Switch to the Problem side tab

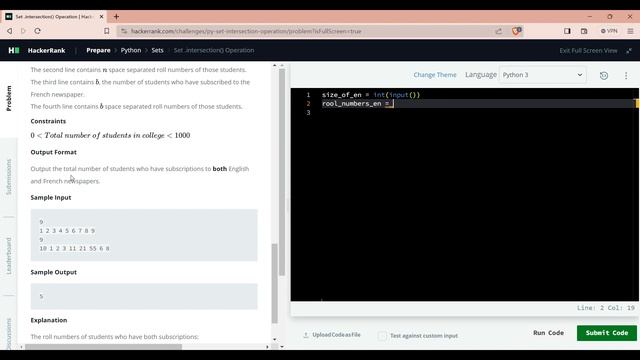pyautogui.click(x=9, y=98)
